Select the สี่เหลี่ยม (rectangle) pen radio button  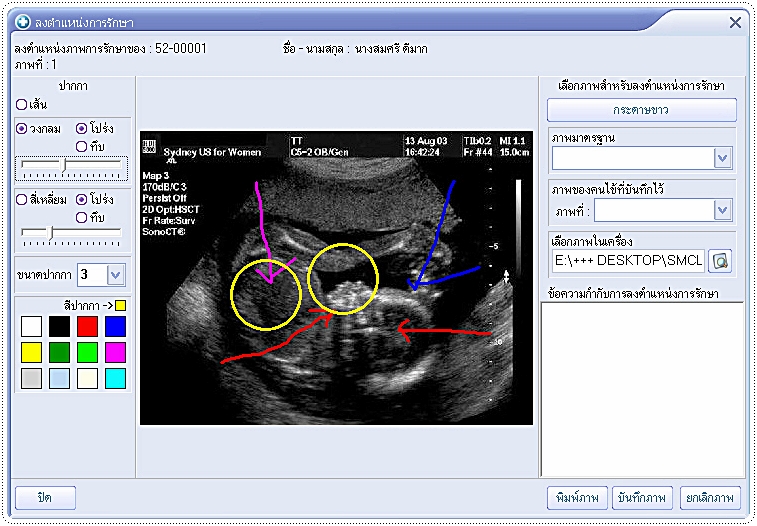(x=22, y=199)
